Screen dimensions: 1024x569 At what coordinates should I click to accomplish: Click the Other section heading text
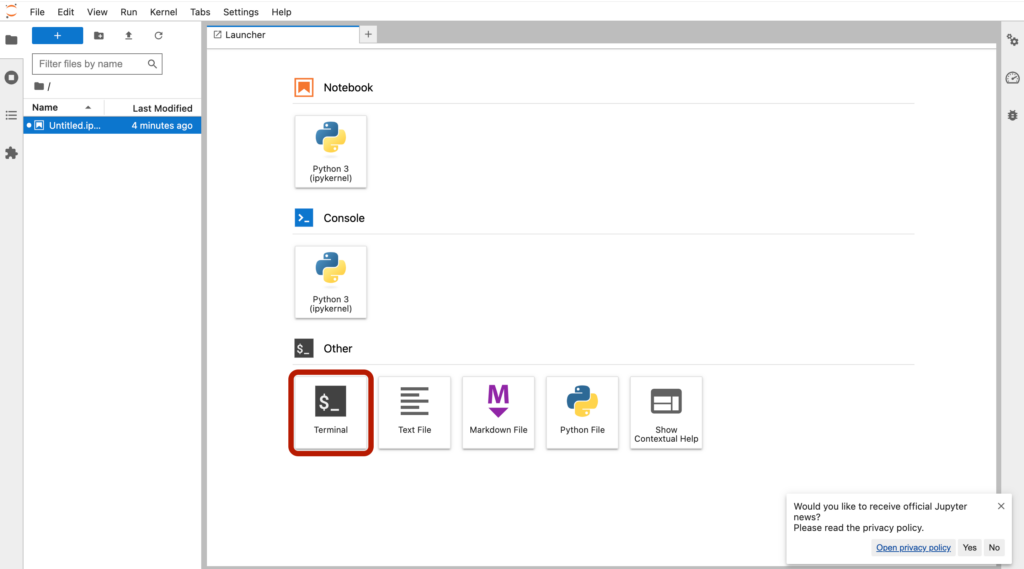point(338,349)
